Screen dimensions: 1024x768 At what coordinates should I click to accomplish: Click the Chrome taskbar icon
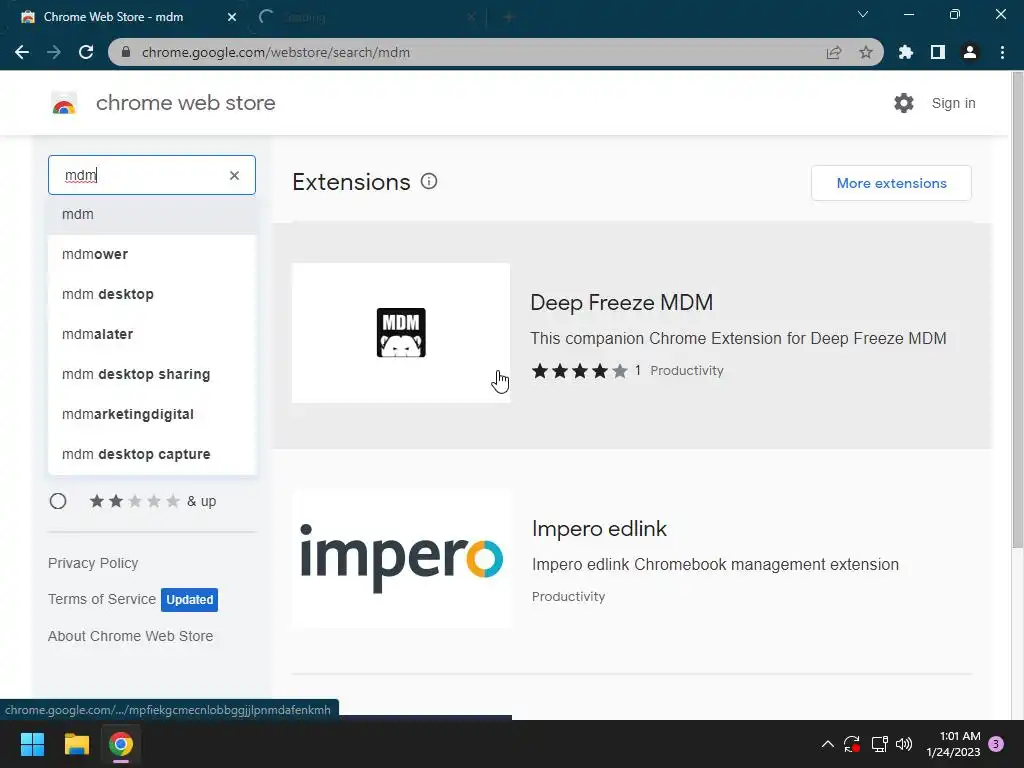point(121,744)
